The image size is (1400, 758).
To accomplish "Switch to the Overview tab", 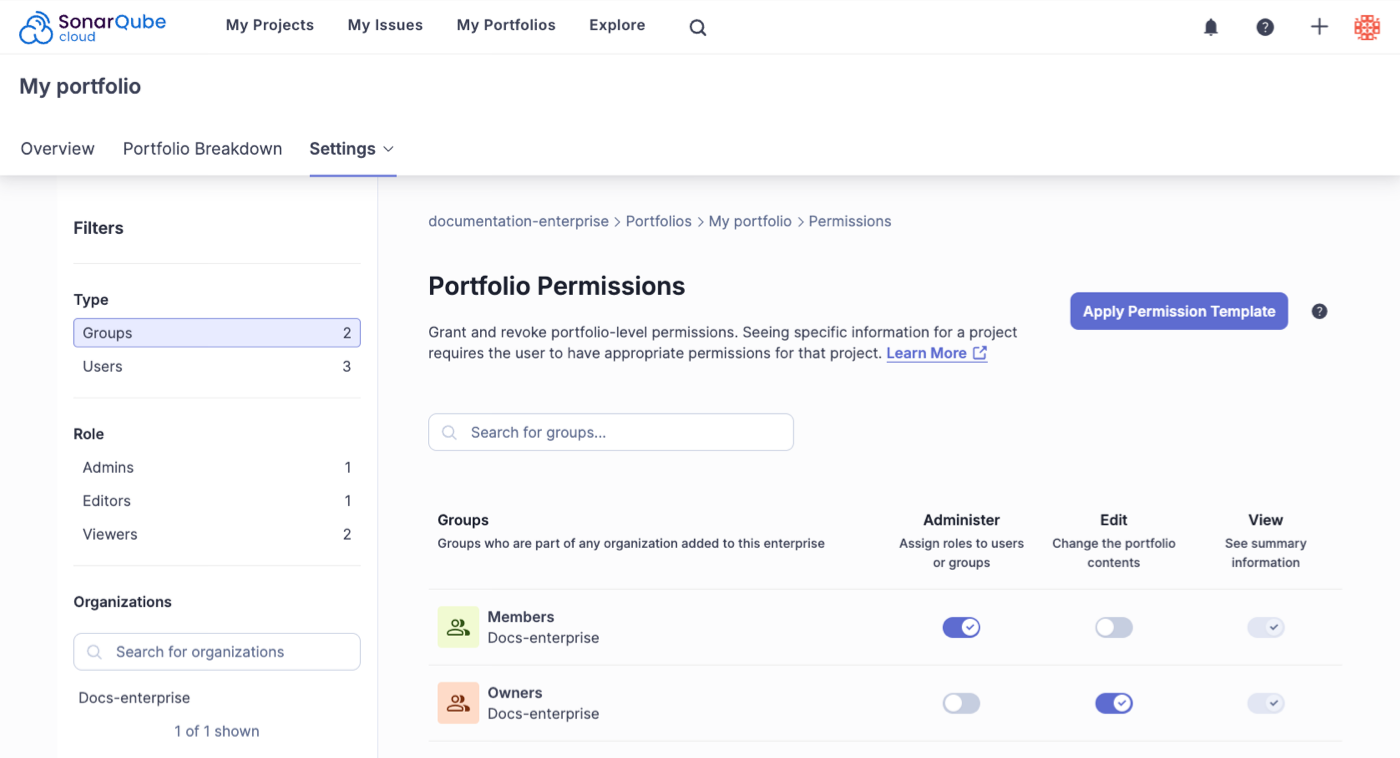I will (x=58, y=149).
